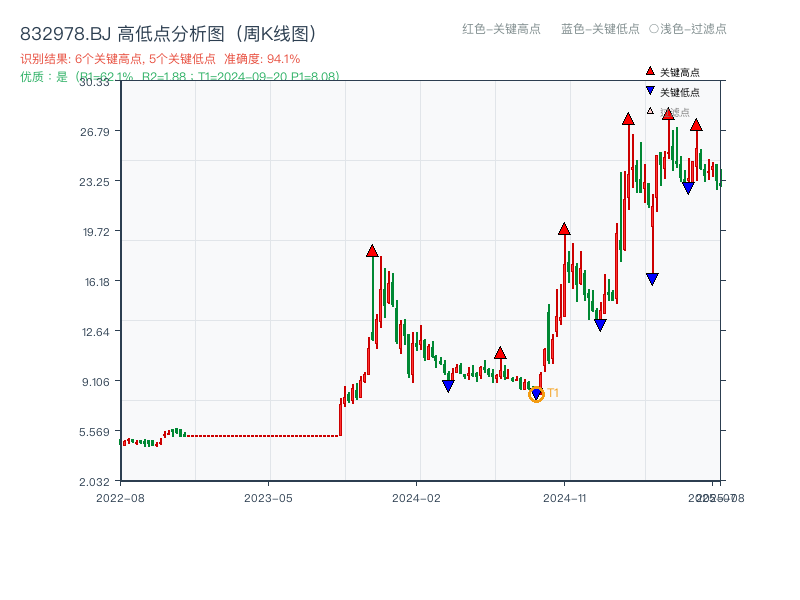
Task: Select the blue 关键低点 triangle in the legend box
Action: pos(649,89)
